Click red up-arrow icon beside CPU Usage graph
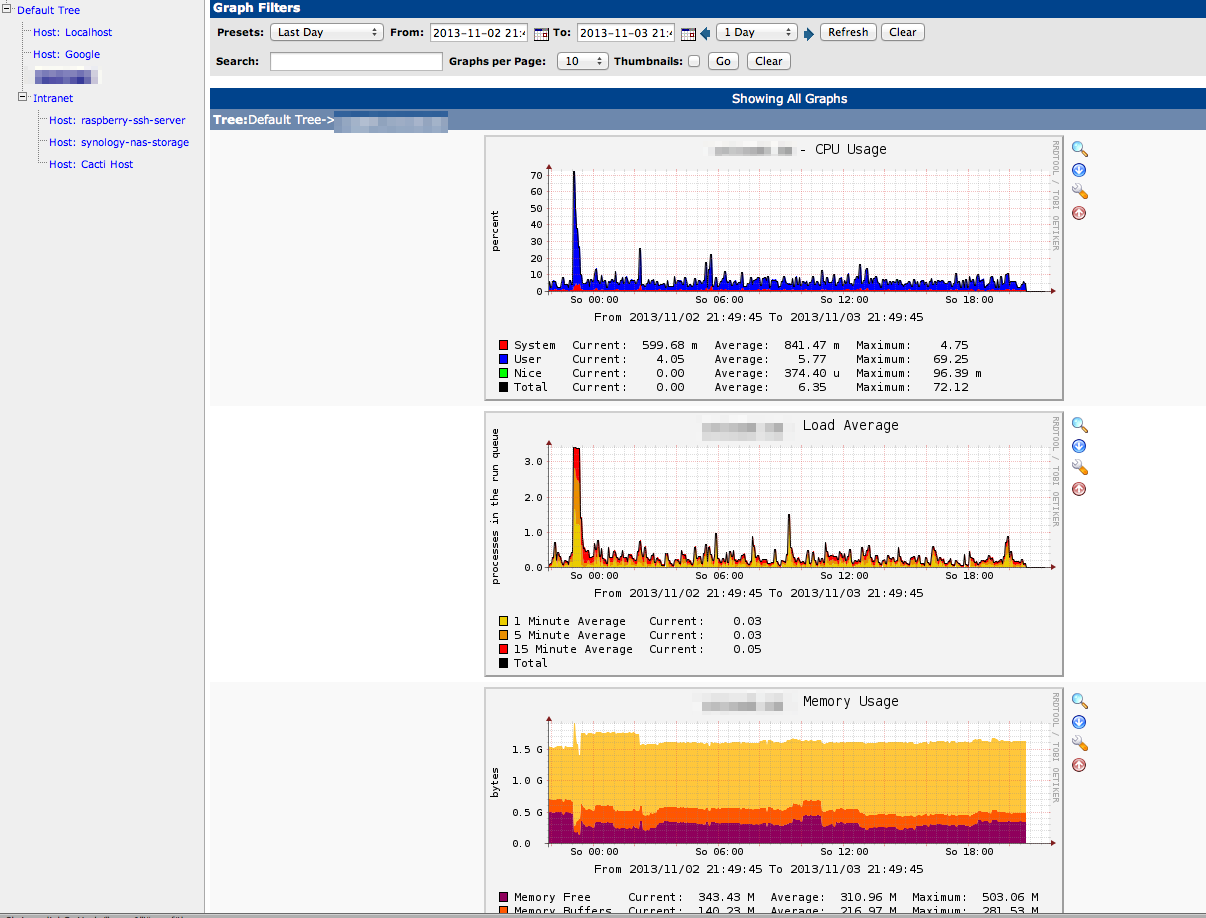 (x=1079, y=213)
